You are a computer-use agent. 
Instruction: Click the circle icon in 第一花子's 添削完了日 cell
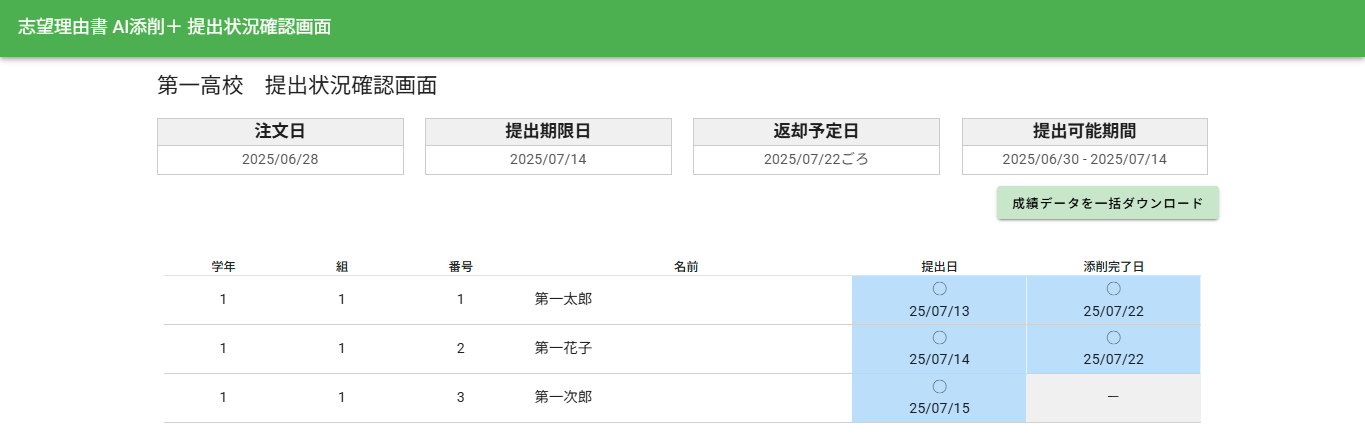(1113, 338)
